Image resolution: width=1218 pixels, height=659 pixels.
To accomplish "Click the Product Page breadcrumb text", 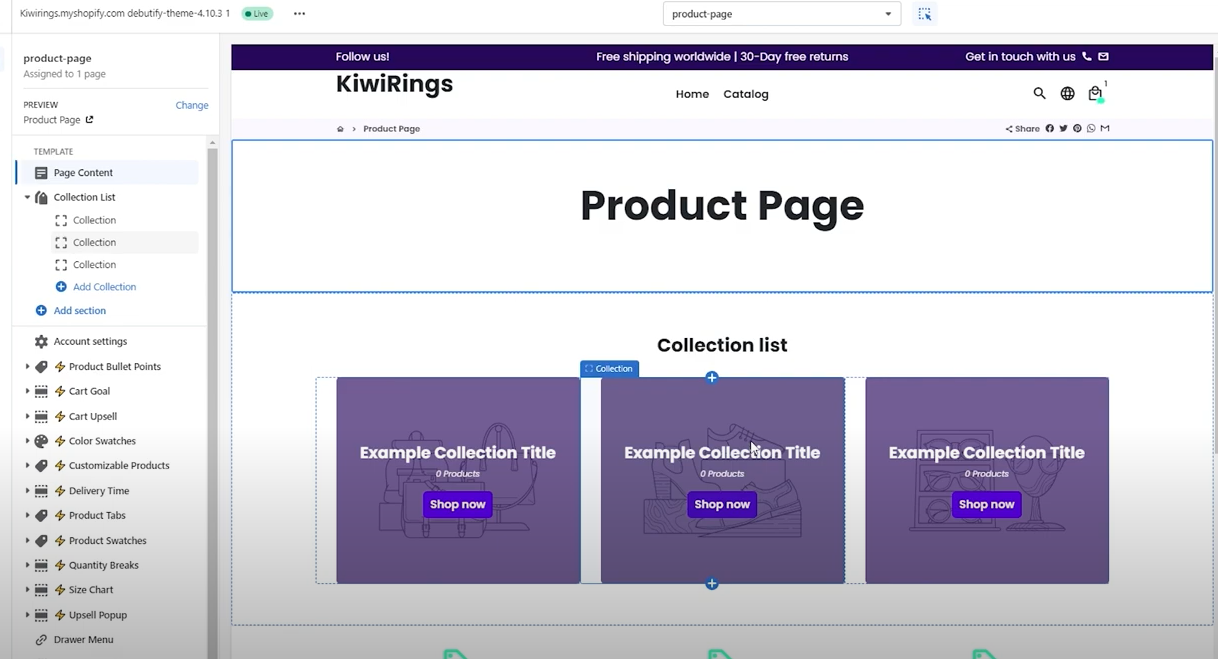I will (391, 129).
